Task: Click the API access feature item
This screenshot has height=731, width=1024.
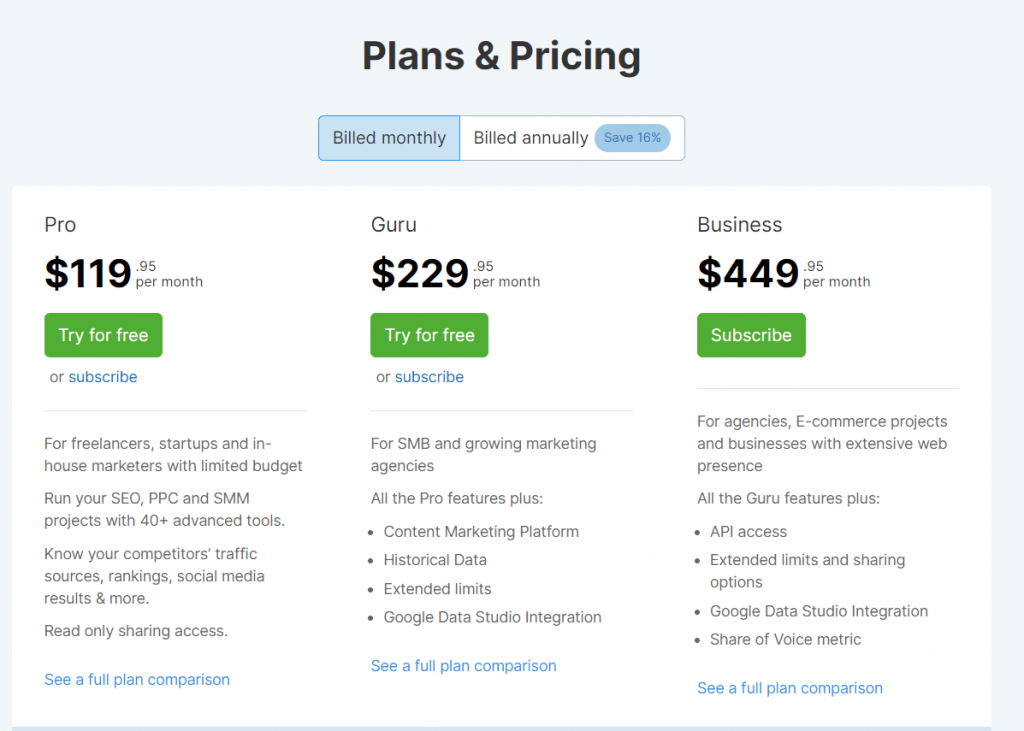Action: 748,532
